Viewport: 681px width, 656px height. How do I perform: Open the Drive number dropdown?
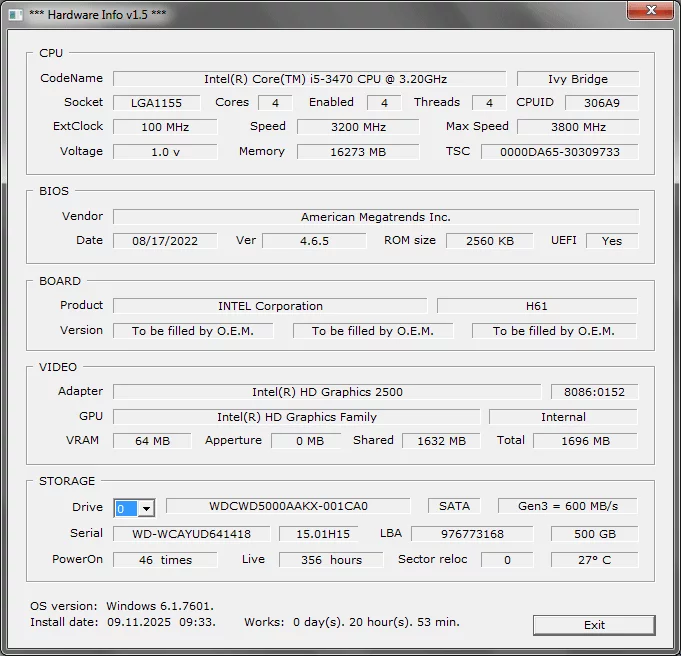click(x=146, y=508)
